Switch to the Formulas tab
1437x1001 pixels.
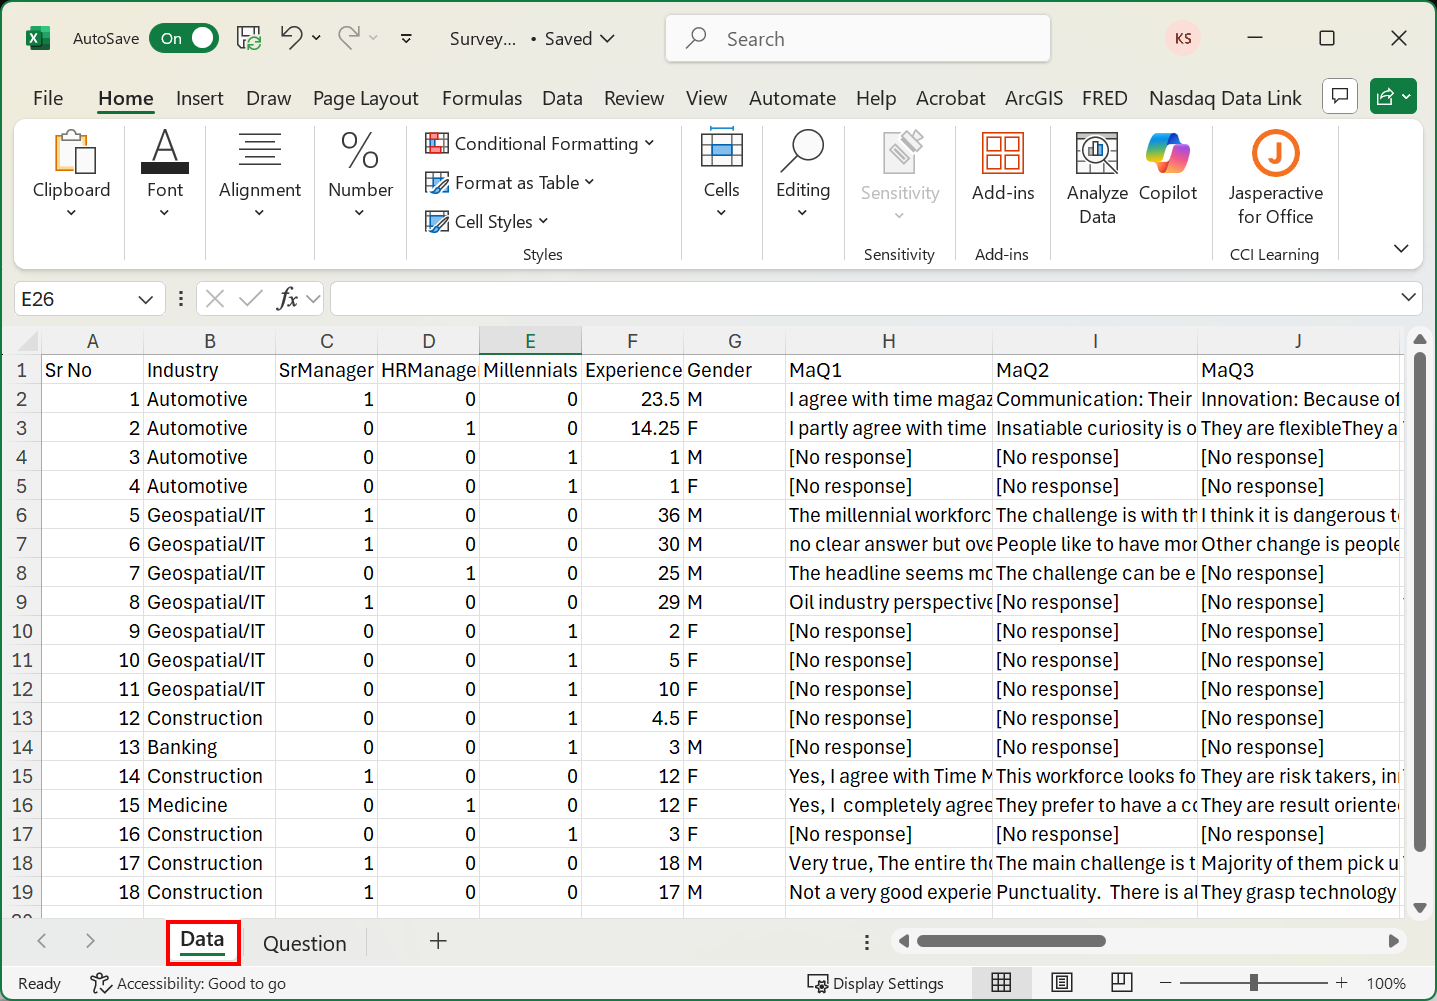pos(482,98)
